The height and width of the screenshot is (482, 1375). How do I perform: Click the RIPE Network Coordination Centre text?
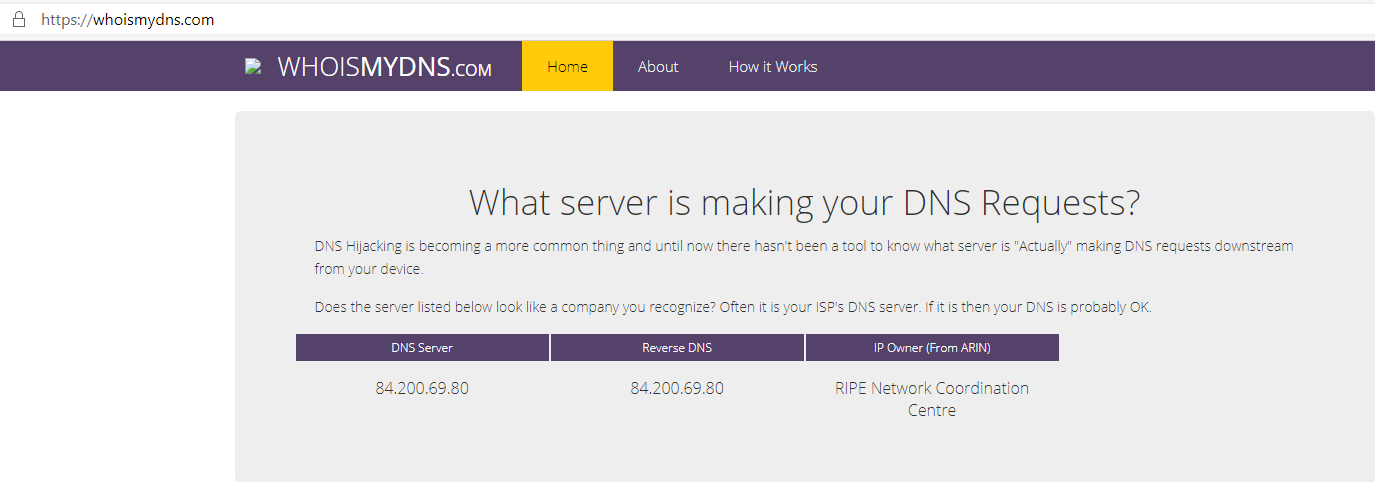(x=932, y=399)
